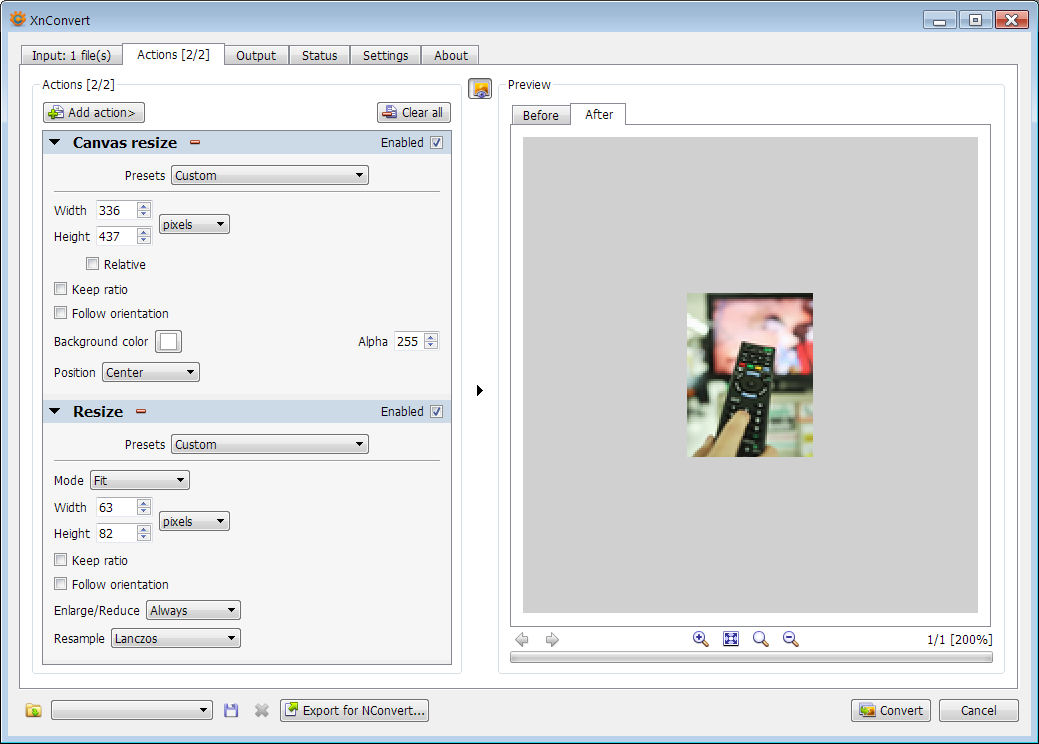Remove the Canvas resize action via red minus
The width and height of the screenshot is (1039, 744).
point(196,143)
